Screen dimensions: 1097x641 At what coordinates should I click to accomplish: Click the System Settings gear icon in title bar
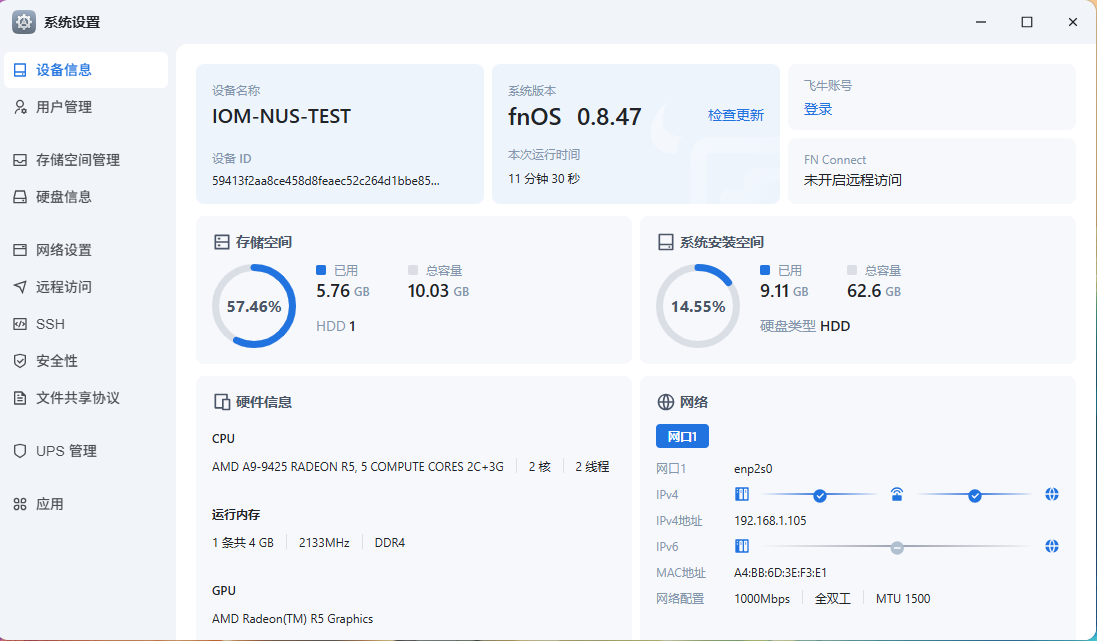click(x=24, y=22)
